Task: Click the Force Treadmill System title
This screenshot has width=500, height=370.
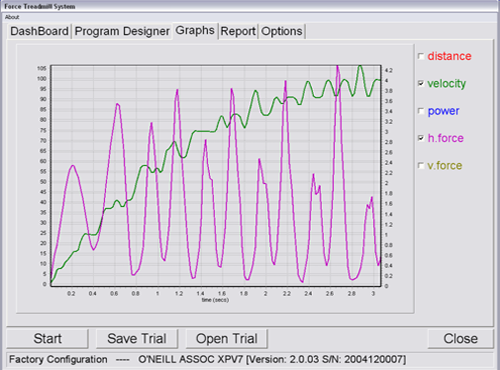Action: pyautogui.click(x=40, y=6)
